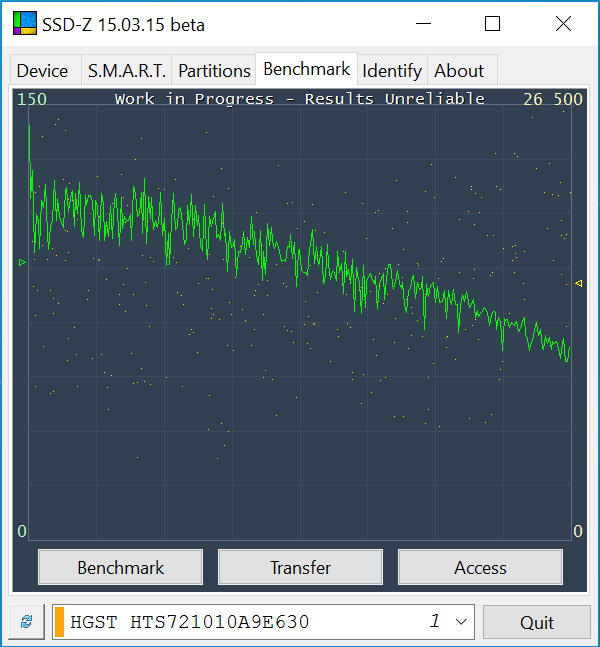Start the Benchmark test button
The width and height of the screenshot is (600, 647).
pyautogui.click(x=120, y=567)
